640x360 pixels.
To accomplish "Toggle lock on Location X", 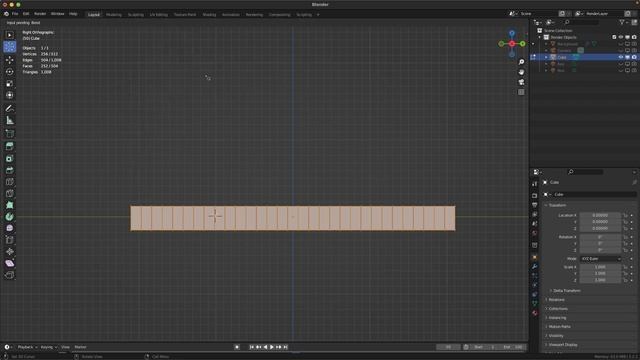I will point(625,215).
